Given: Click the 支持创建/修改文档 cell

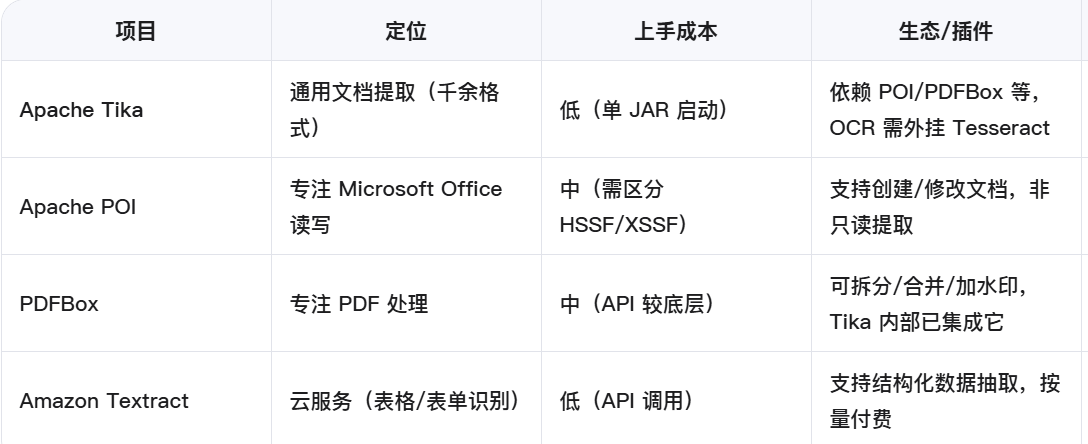Looking at the screenshot, I should pyautogui.click(x=939, y=207).
